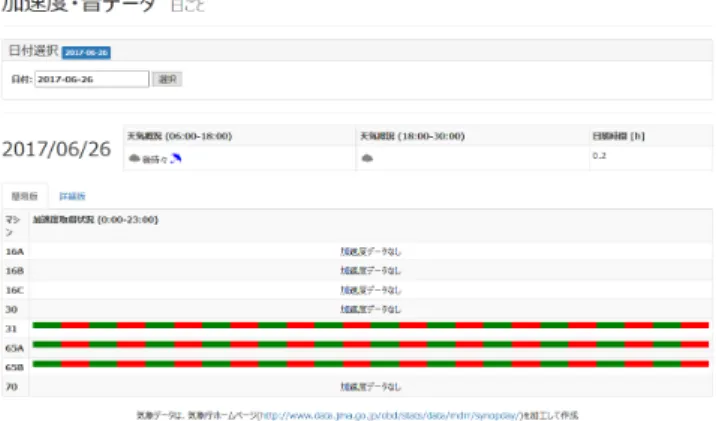Click the machine label 16A
The height and width of the screenshot is (421, 716).
14,252
